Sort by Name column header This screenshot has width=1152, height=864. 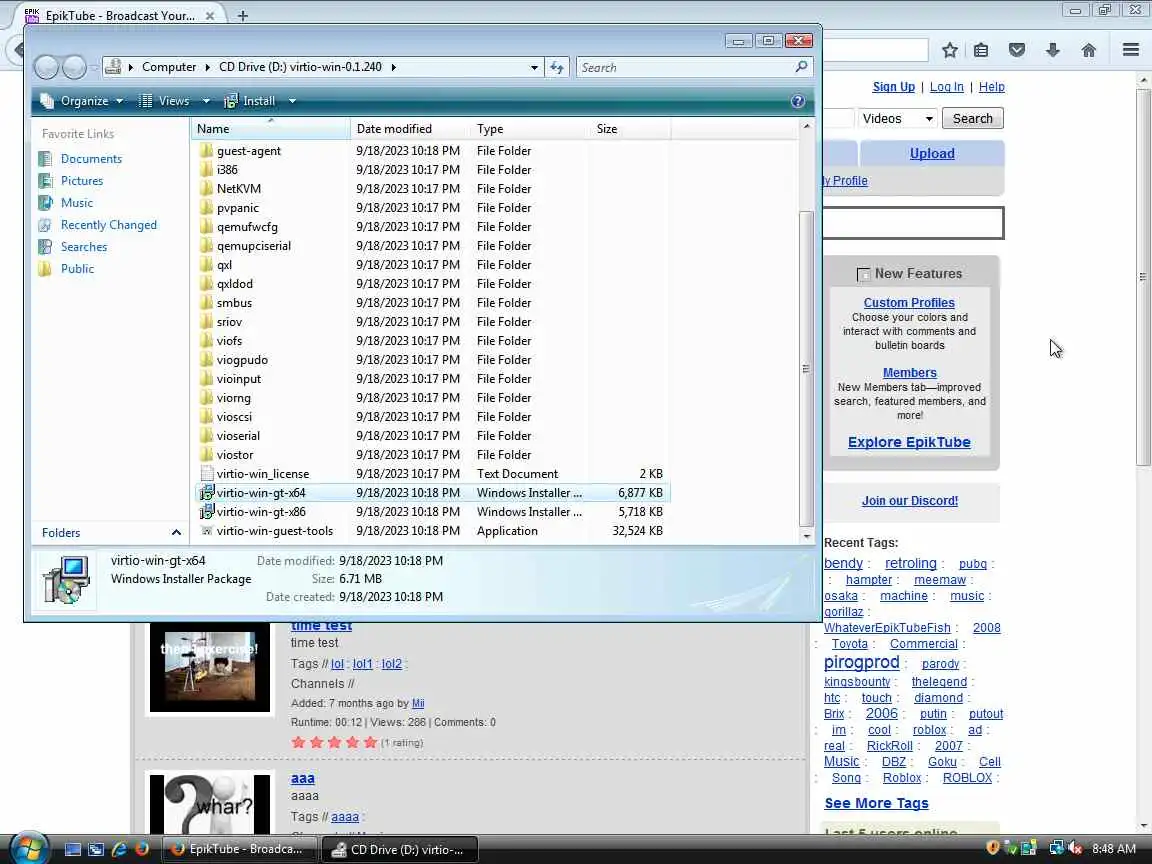click(x=270, y=129)
